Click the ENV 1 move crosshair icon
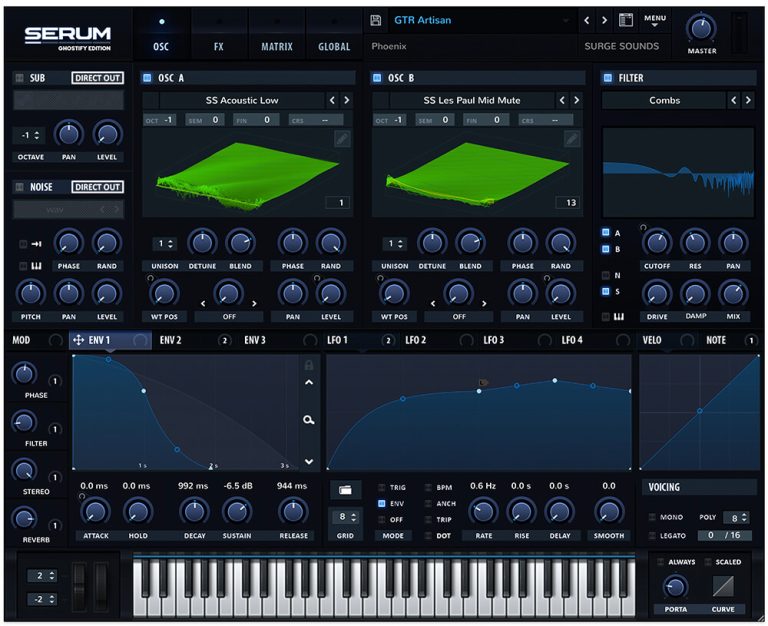Image resolution: width=768 pixels, height=626 pixels. (78, 340)
